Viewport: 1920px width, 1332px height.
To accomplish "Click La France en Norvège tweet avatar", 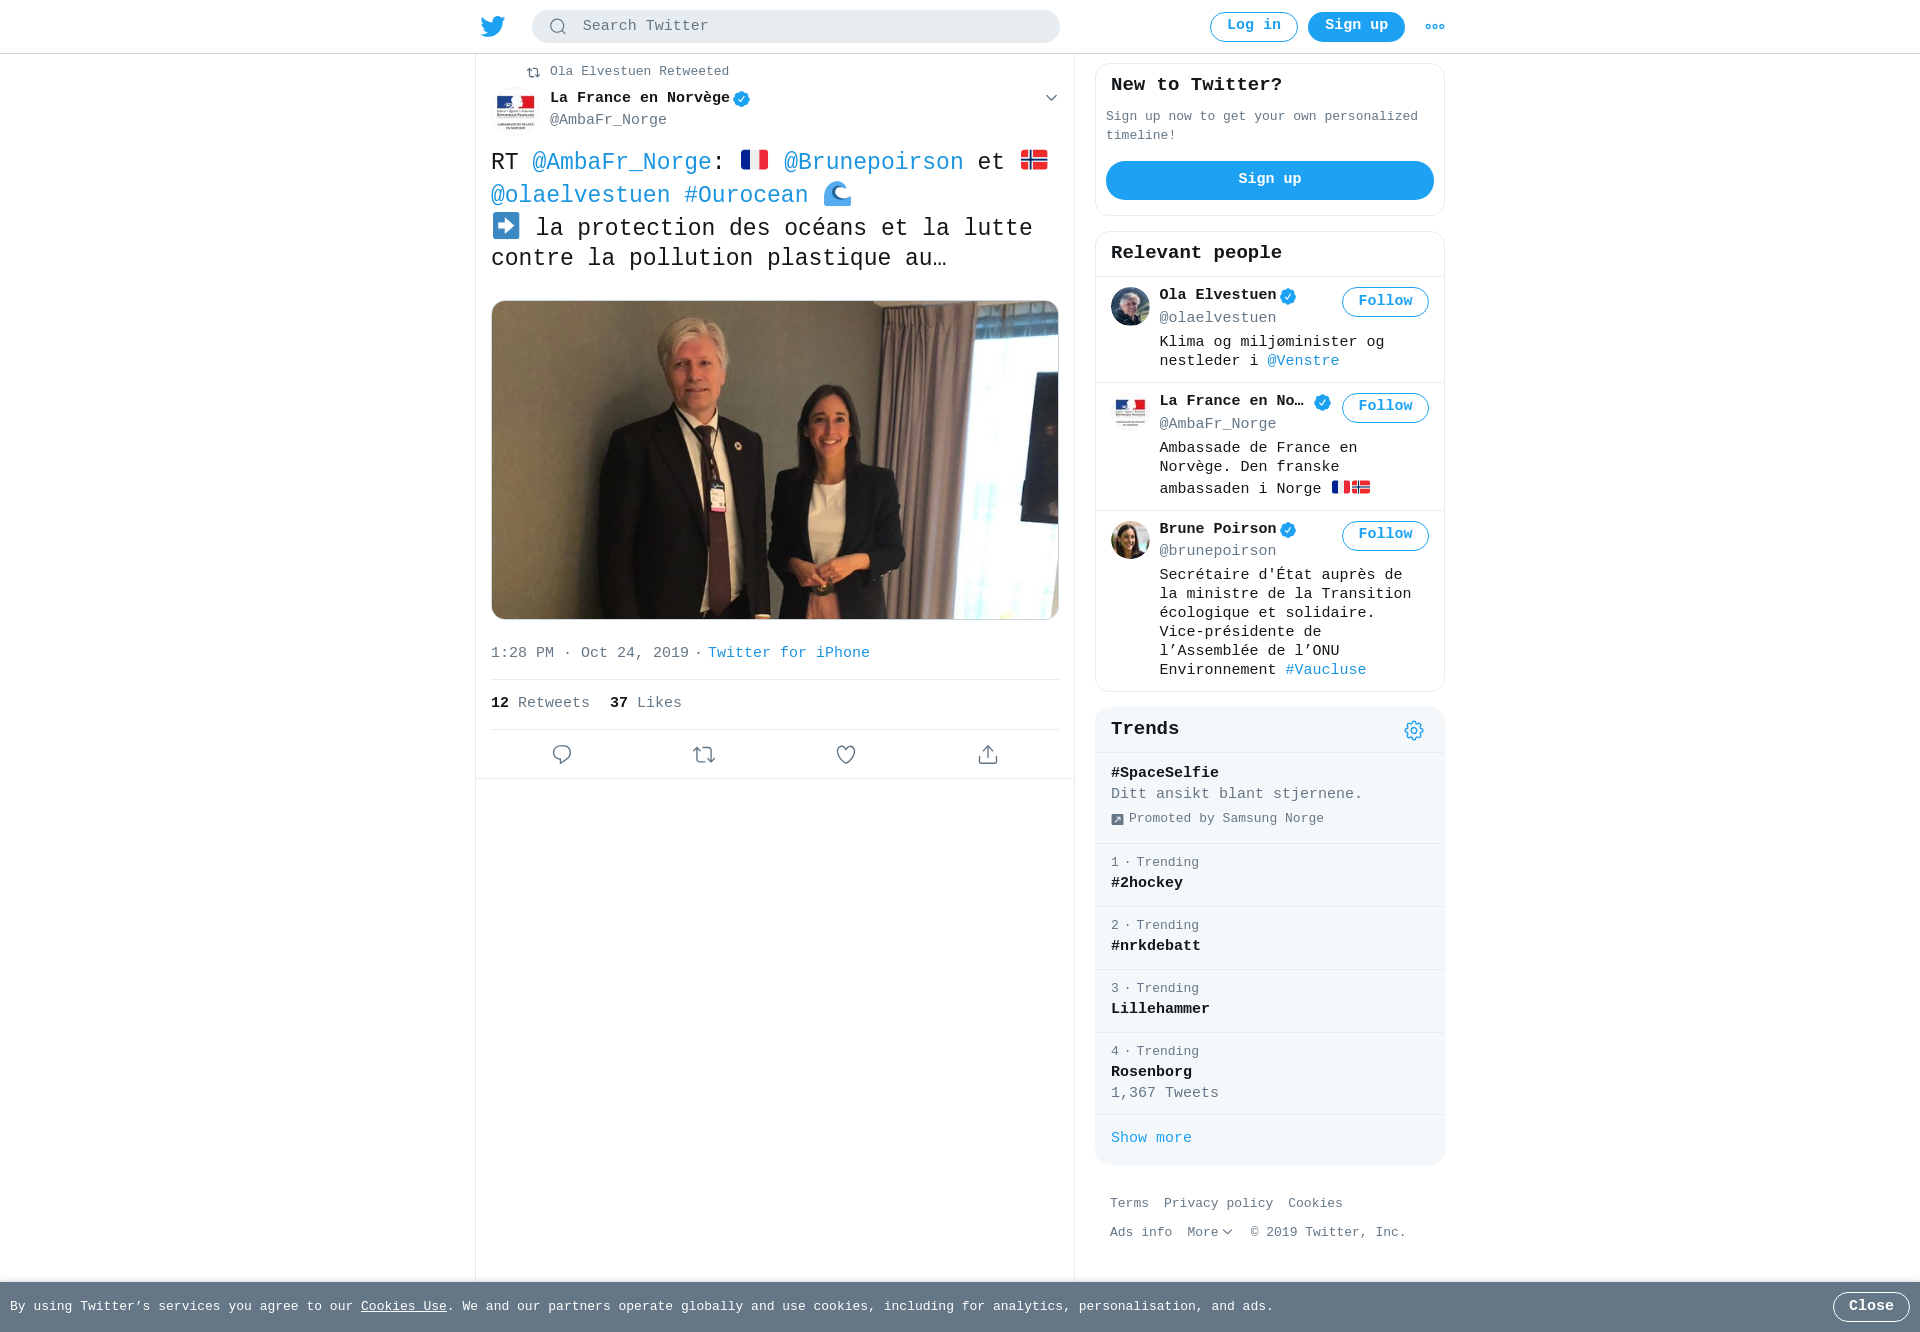I will coord(516,110).
